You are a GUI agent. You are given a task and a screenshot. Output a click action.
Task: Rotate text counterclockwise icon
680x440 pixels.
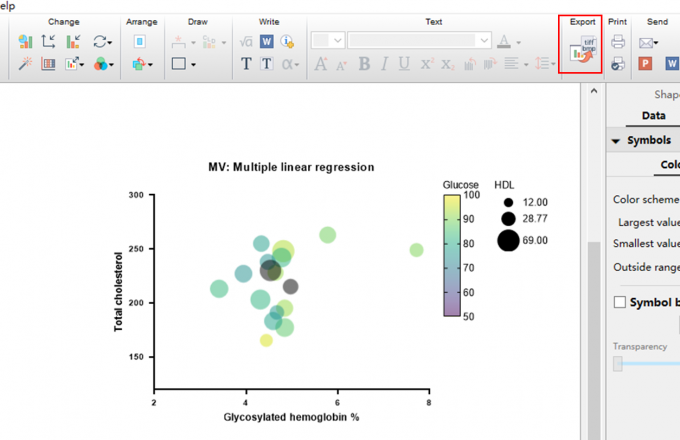470,64
